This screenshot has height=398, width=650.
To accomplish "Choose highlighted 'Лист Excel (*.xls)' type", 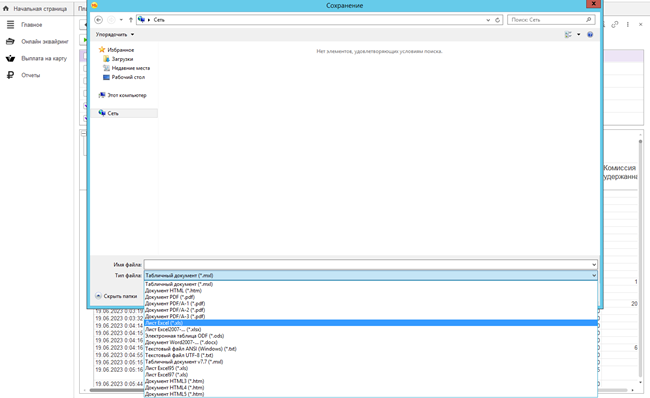I will coord(371,323).
